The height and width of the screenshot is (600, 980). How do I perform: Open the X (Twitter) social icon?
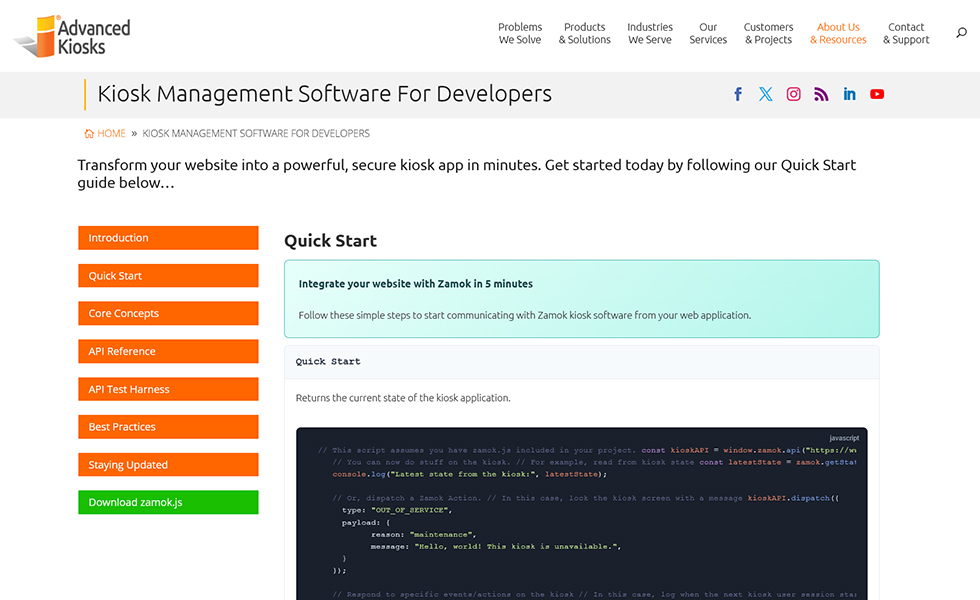[x=766, y=94]
